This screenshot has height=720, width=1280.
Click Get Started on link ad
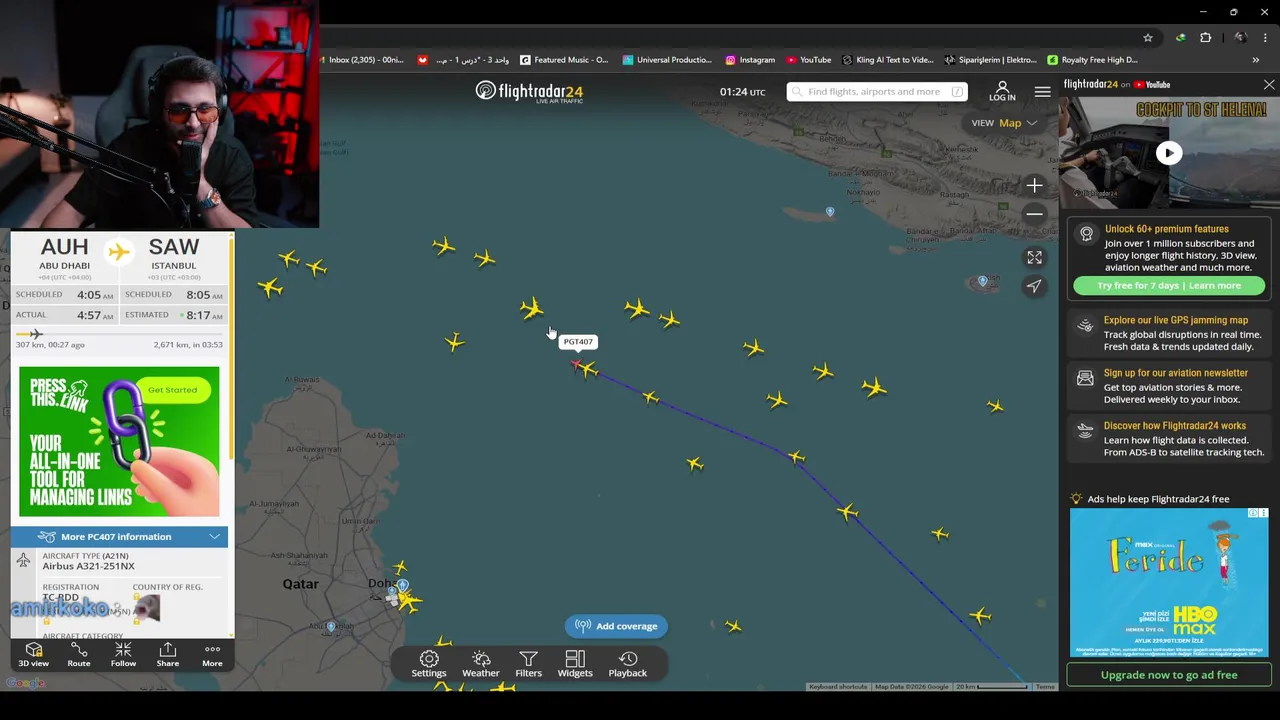[173, 390]
